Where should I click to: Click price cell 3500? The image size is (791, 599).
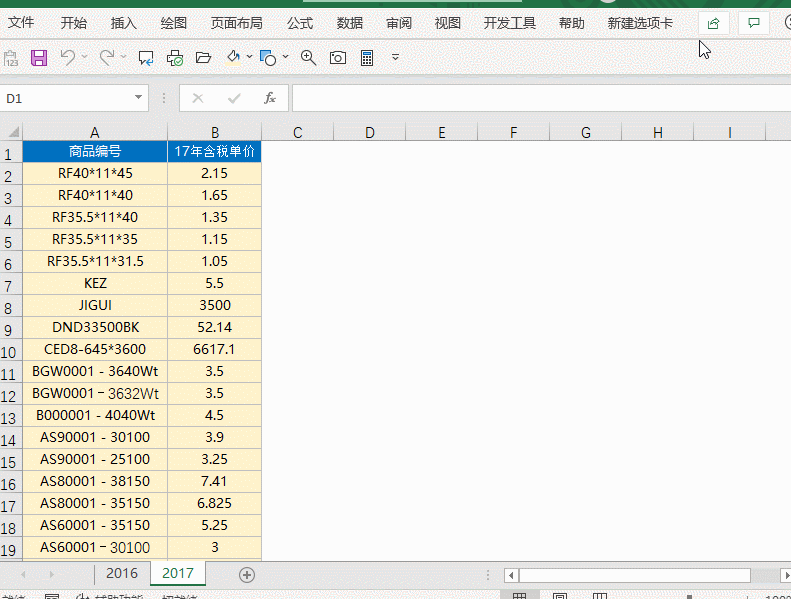point(214,305)
